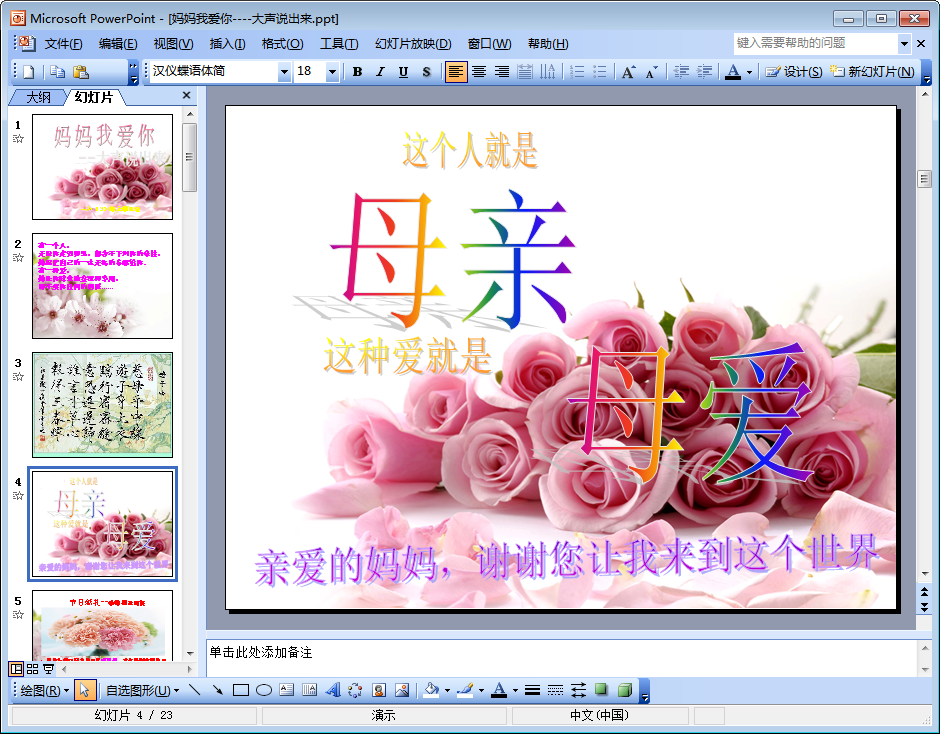
Task: Toggle numbered list formatting
Action: click(x=577, y=72)
